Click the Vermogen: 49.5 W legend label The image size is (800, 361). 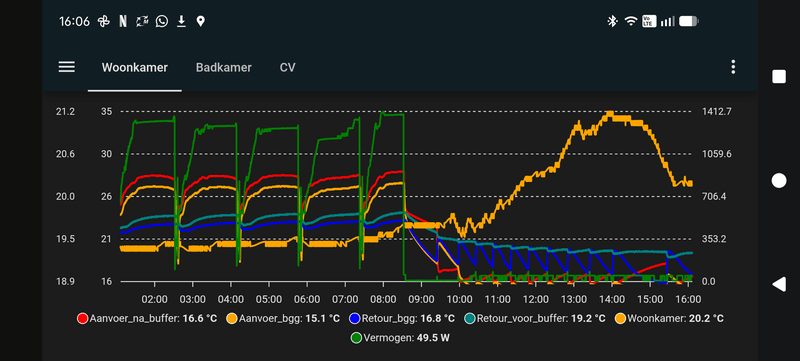click(x=407, y=338)
